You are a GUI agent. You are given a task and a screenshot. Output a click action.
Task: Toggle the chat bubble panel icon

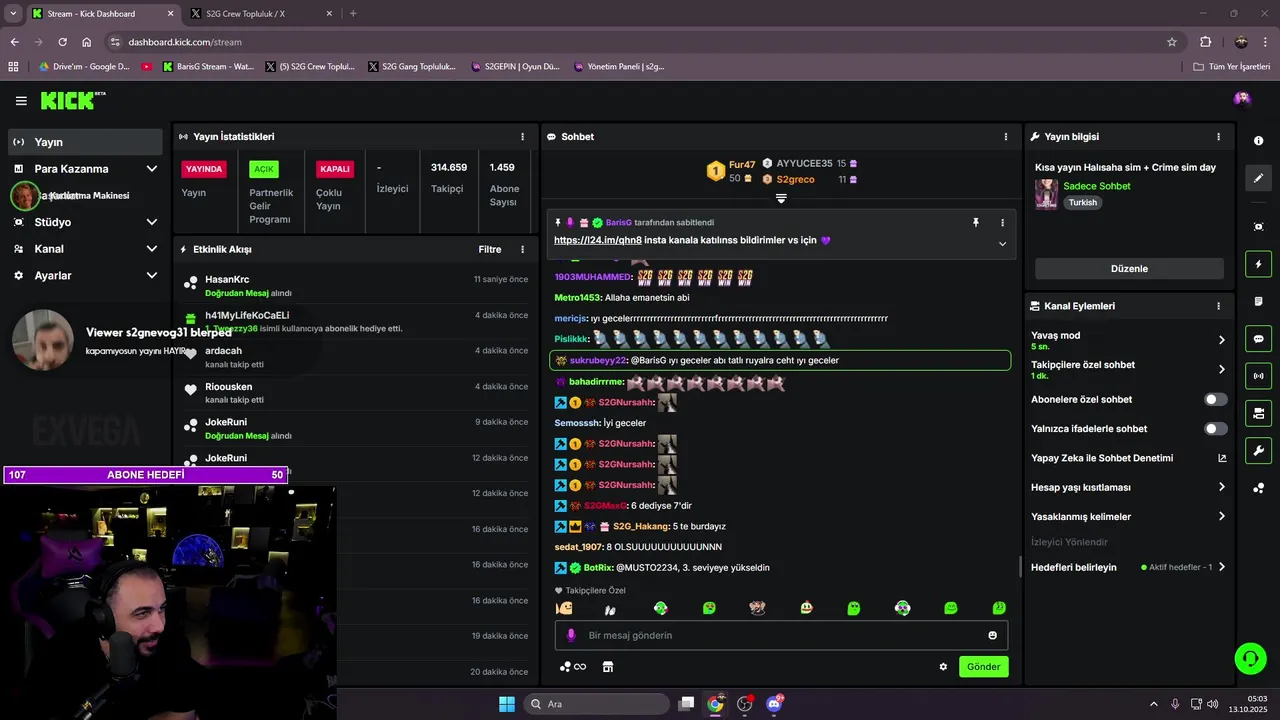(x=1258, y=339)
